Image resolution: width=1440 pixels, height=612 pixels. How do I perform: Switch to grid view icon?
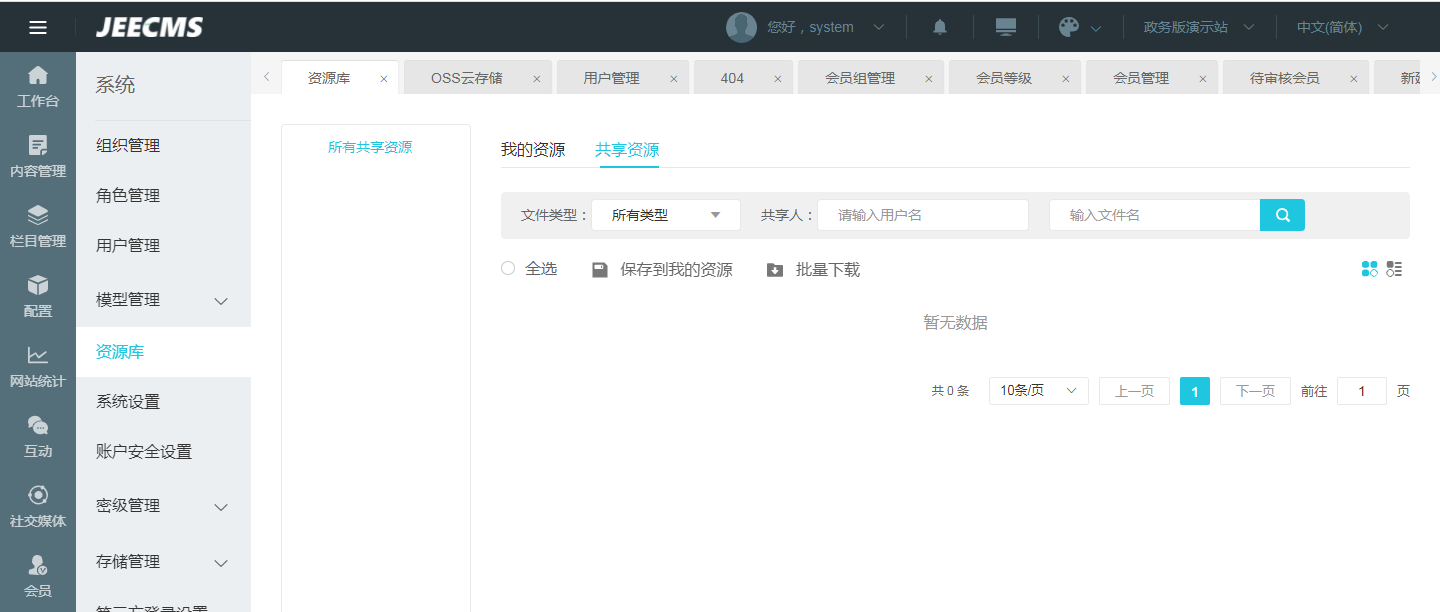1369,269
